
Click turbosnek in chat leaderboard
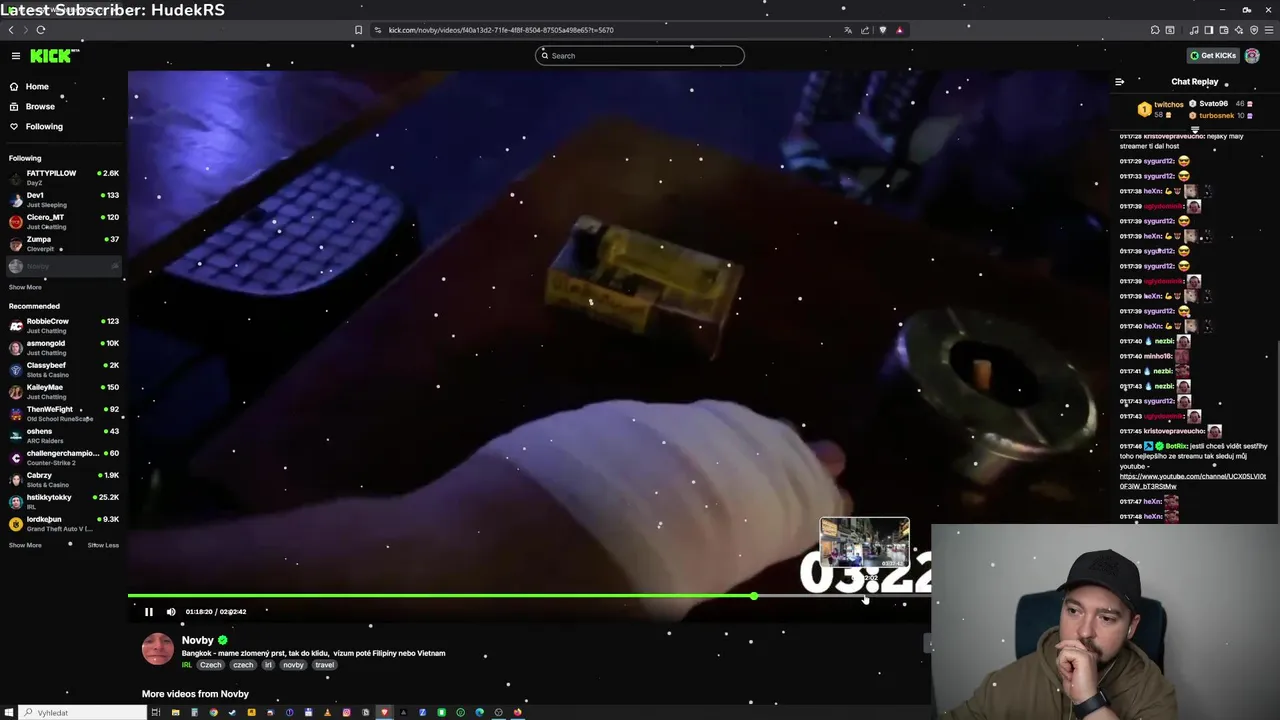tap(1221, 116)
